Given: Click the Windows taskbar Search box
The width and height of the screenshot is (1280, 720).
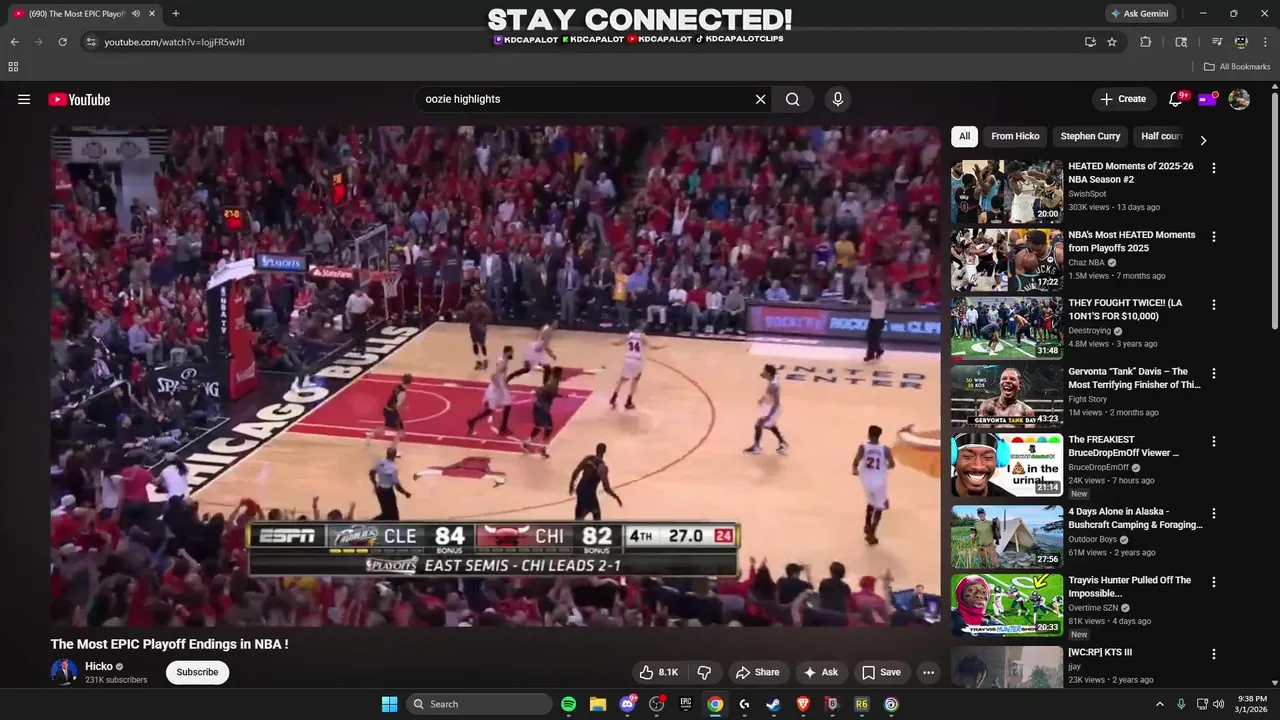Looking at the screenshot, I should [479, 704].
